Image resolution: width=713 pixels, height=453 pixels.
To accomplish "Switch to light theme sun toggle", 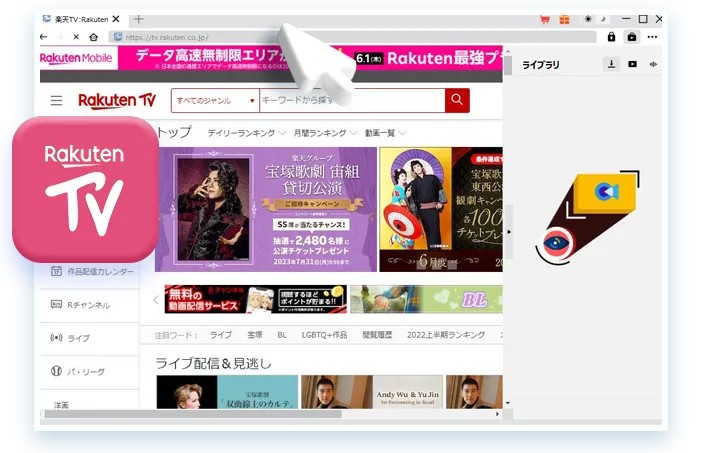I will click(588, 19).
